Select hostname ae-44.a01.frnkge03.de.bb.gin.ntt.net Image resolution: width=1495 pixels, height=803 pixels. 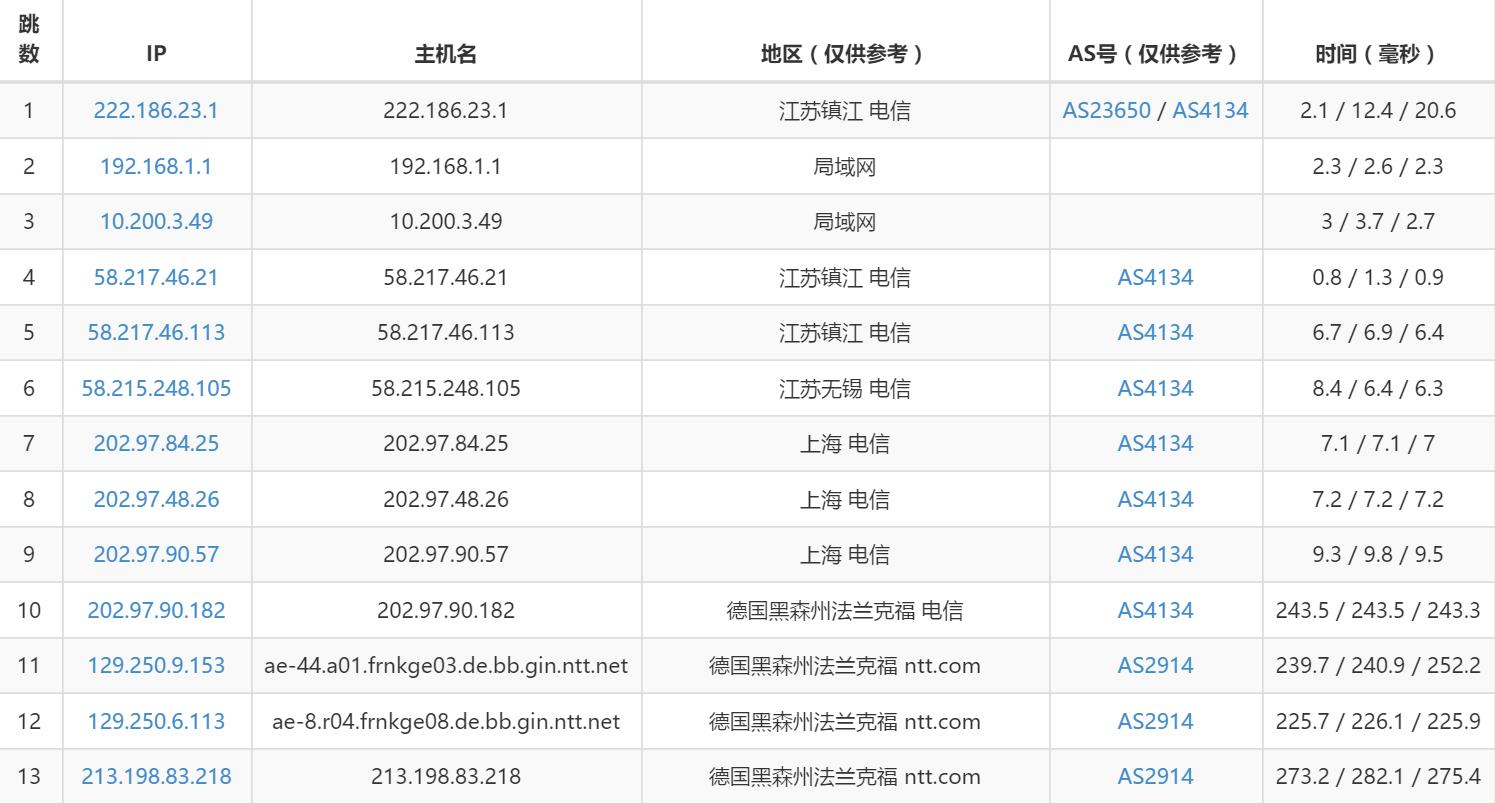tap(446, 665)
